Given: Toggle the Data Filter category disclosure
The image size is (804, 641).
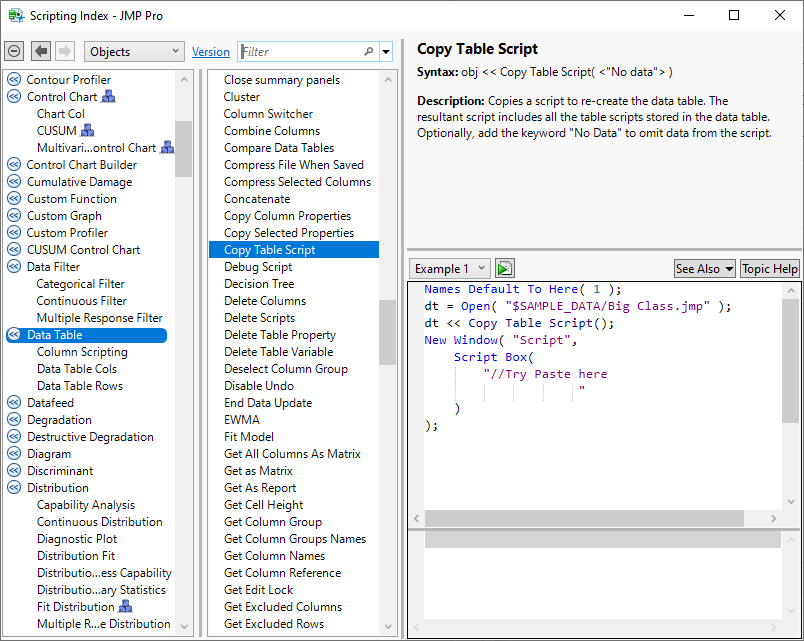Looking at the screenshot, I should tap(14, 267).
